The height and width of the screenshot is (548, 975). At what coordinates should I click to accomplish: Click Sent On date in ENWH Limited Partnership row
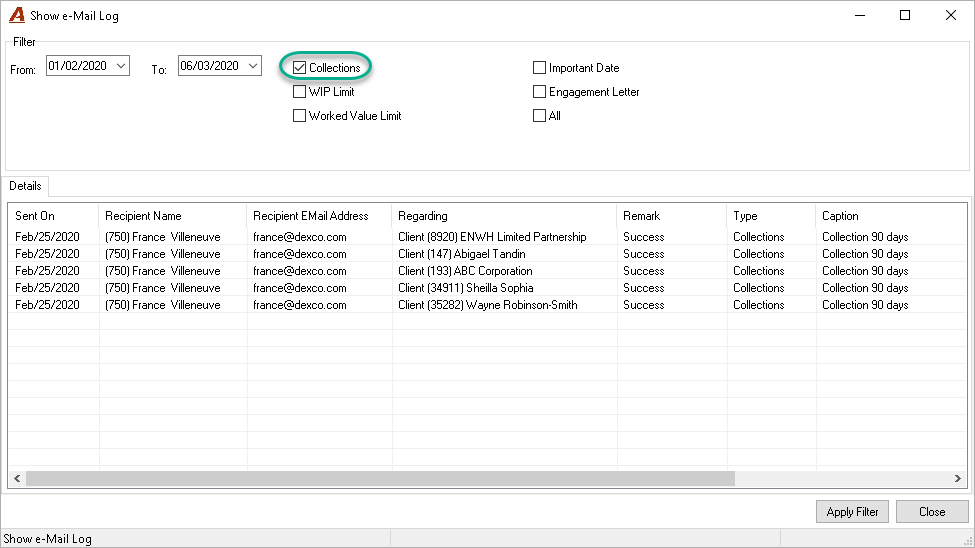coord(47,237)
